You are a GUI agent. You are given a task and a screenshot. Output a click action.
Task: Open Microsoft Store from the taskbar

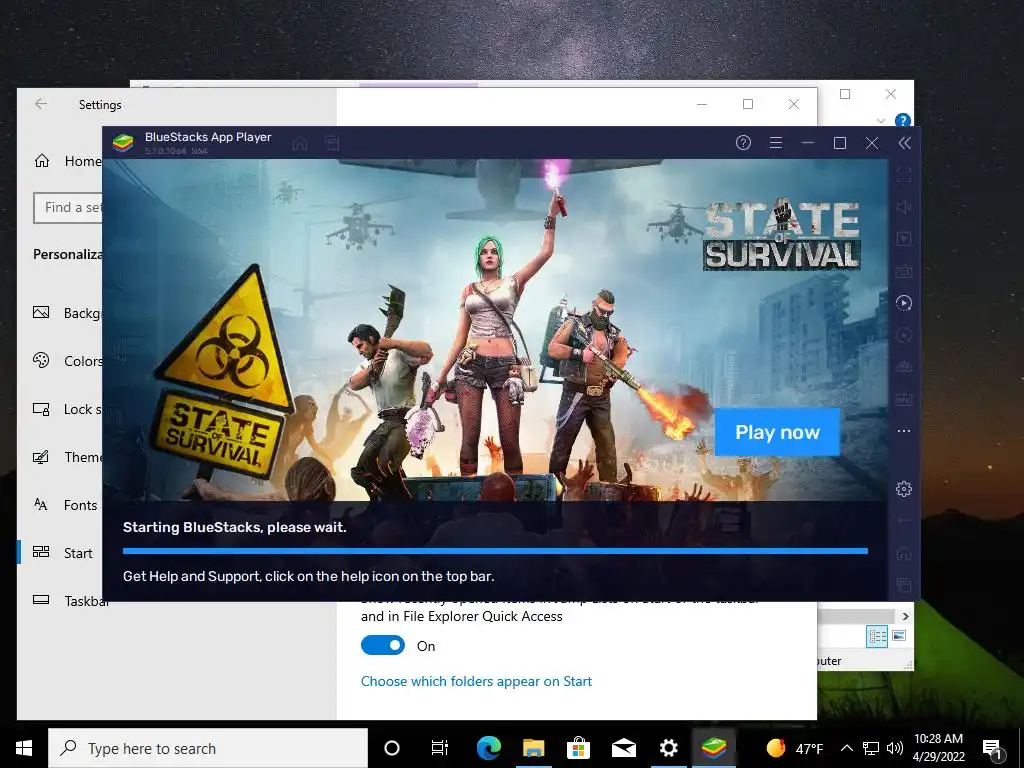click(x=578, y=748)
